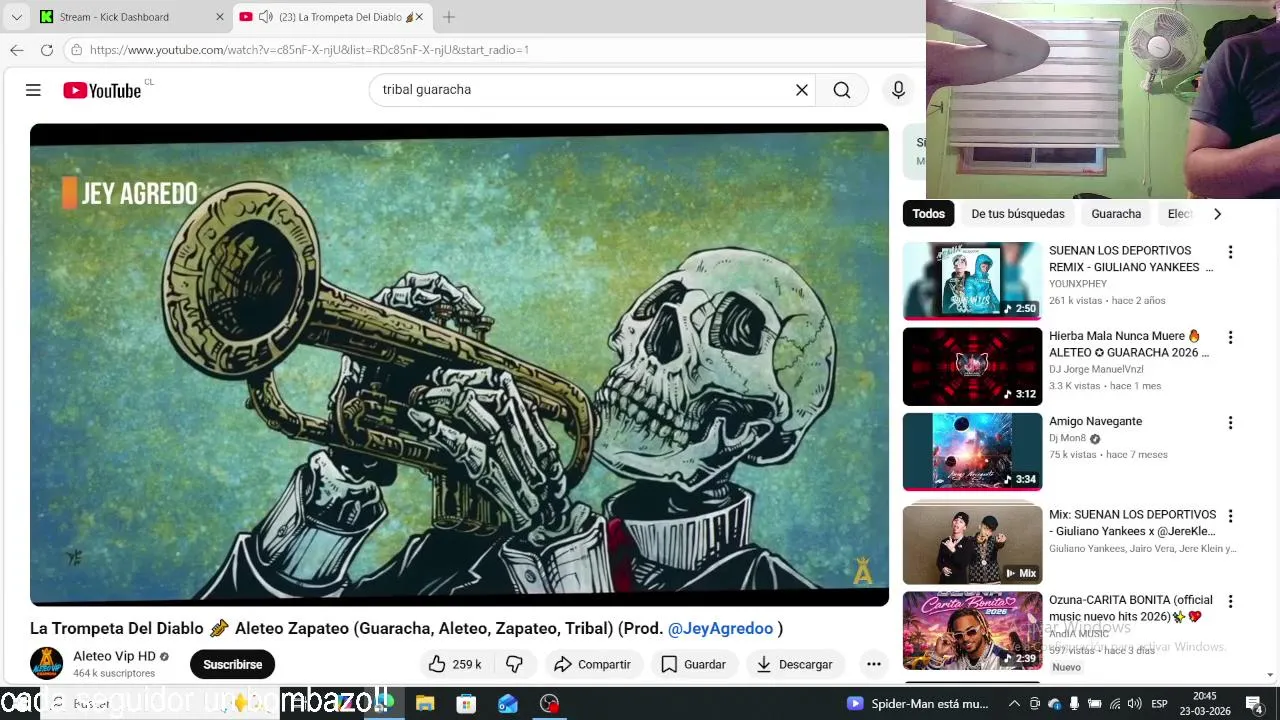Download the video with Descargar
The width and height of the screenshot is (1280, 720).
click(x=795, y=664)
